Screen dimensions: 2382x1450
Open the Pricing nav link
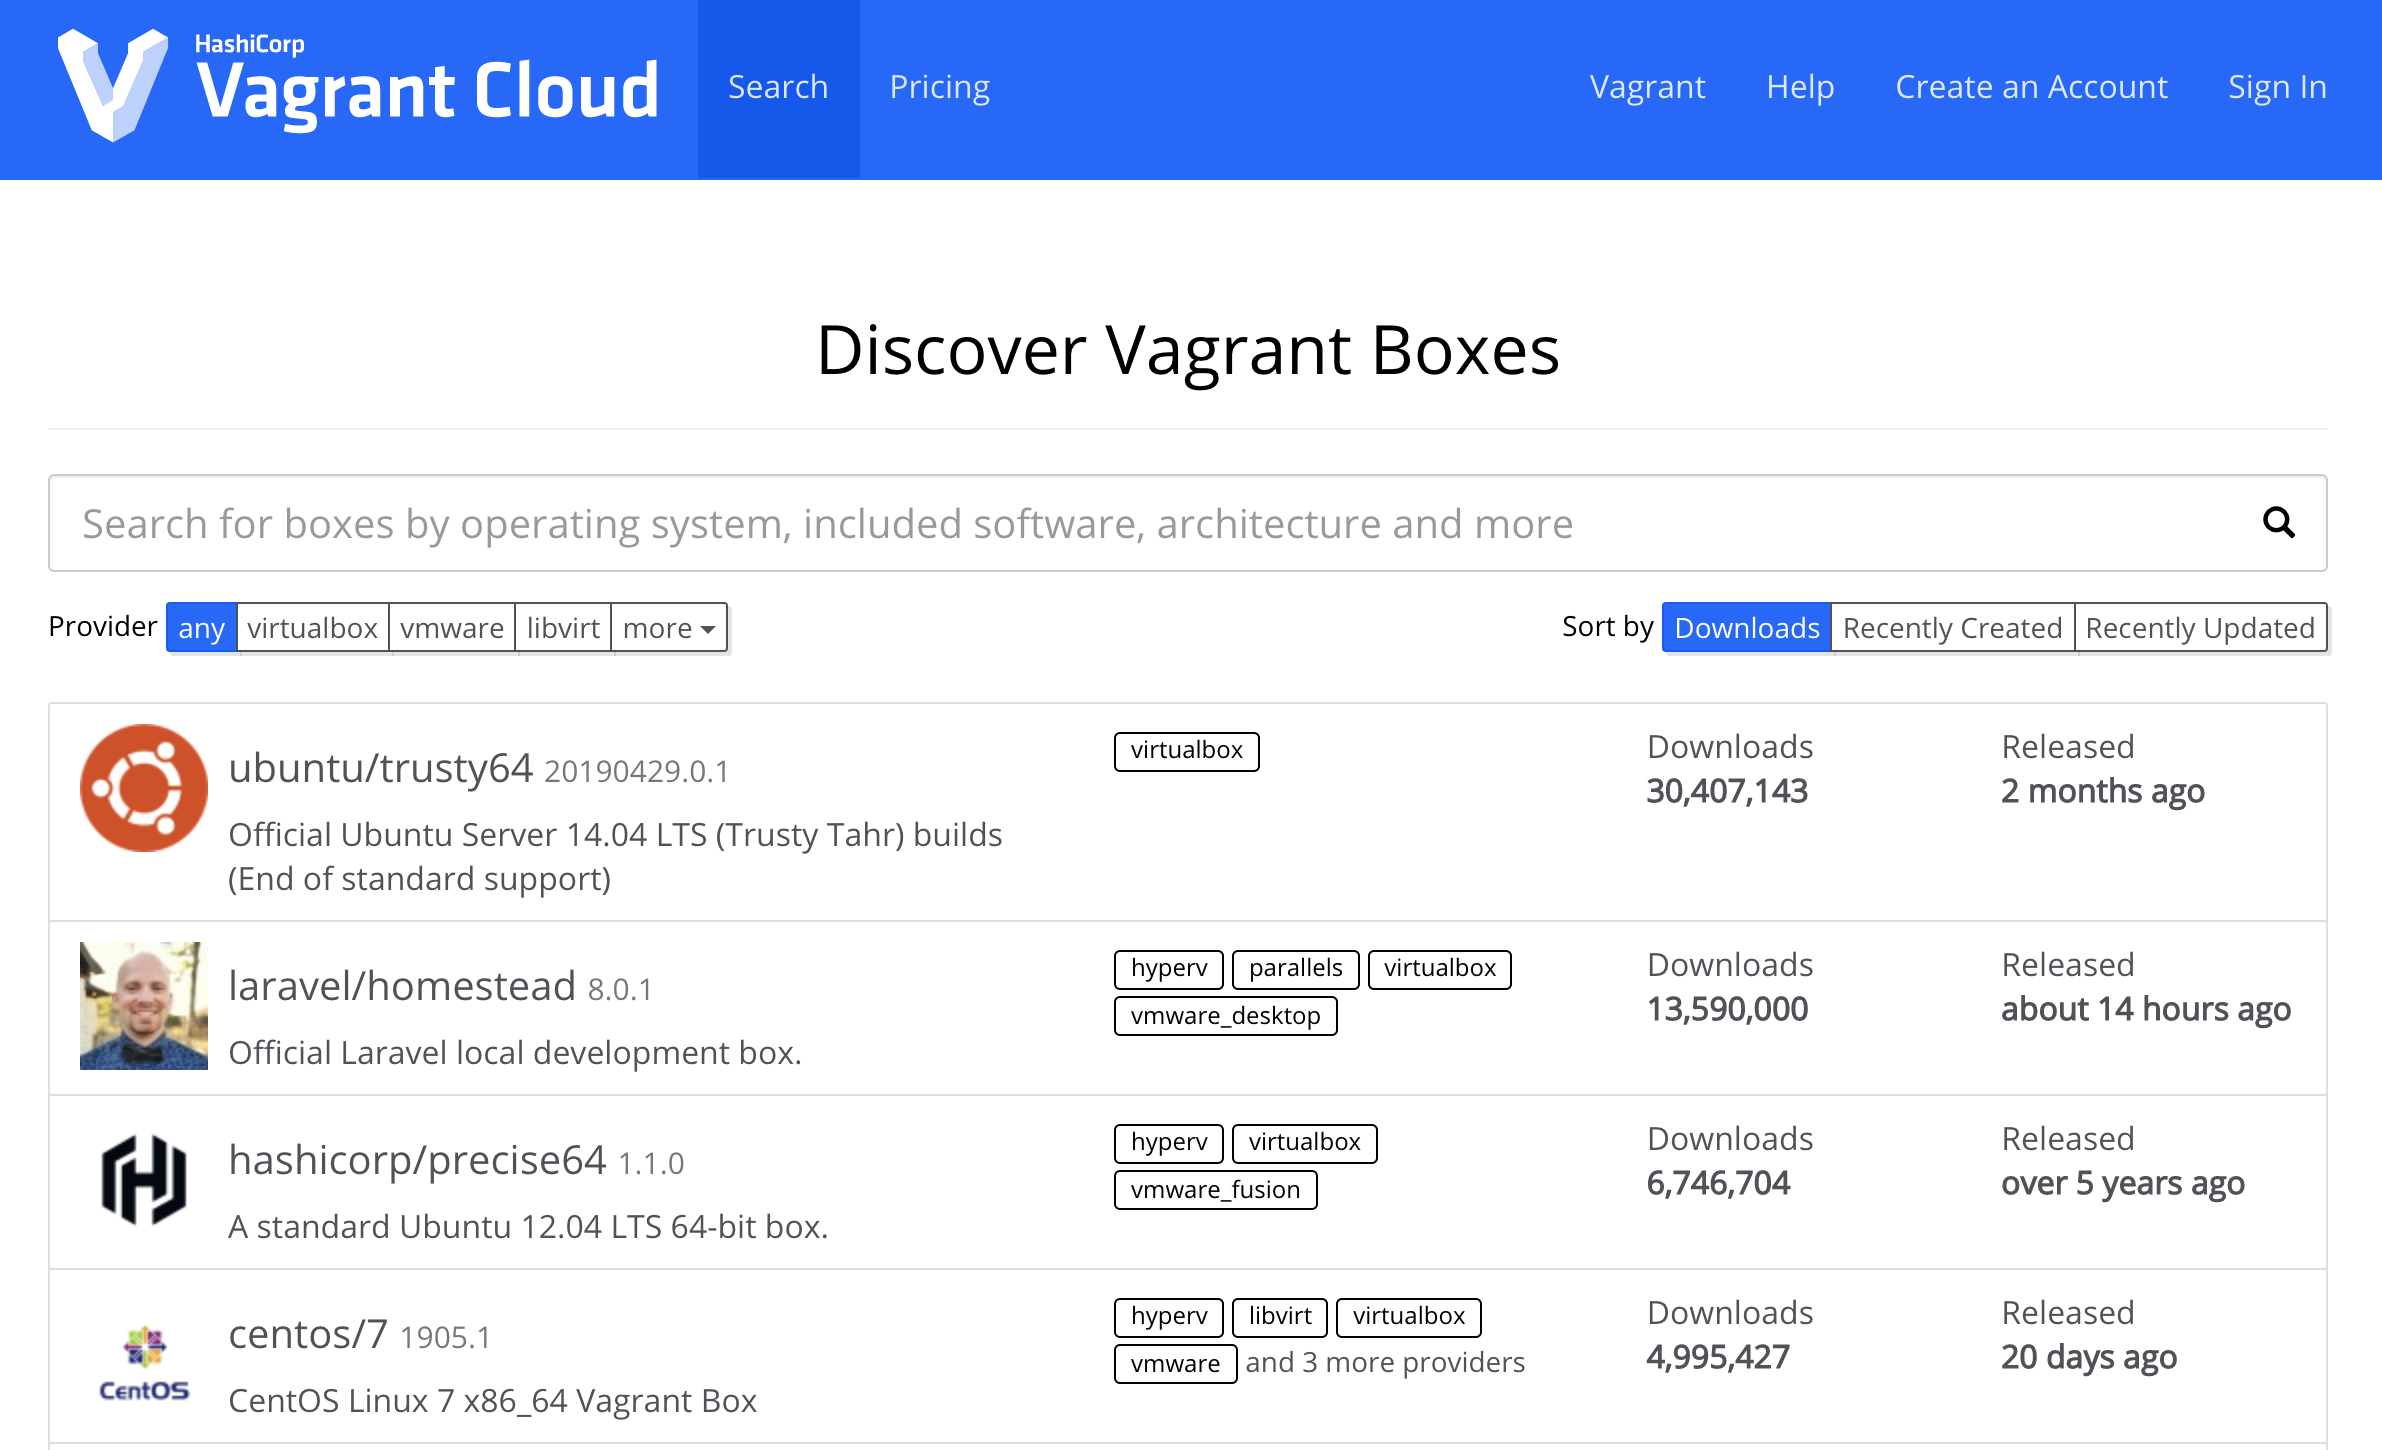tap(939, 88)
